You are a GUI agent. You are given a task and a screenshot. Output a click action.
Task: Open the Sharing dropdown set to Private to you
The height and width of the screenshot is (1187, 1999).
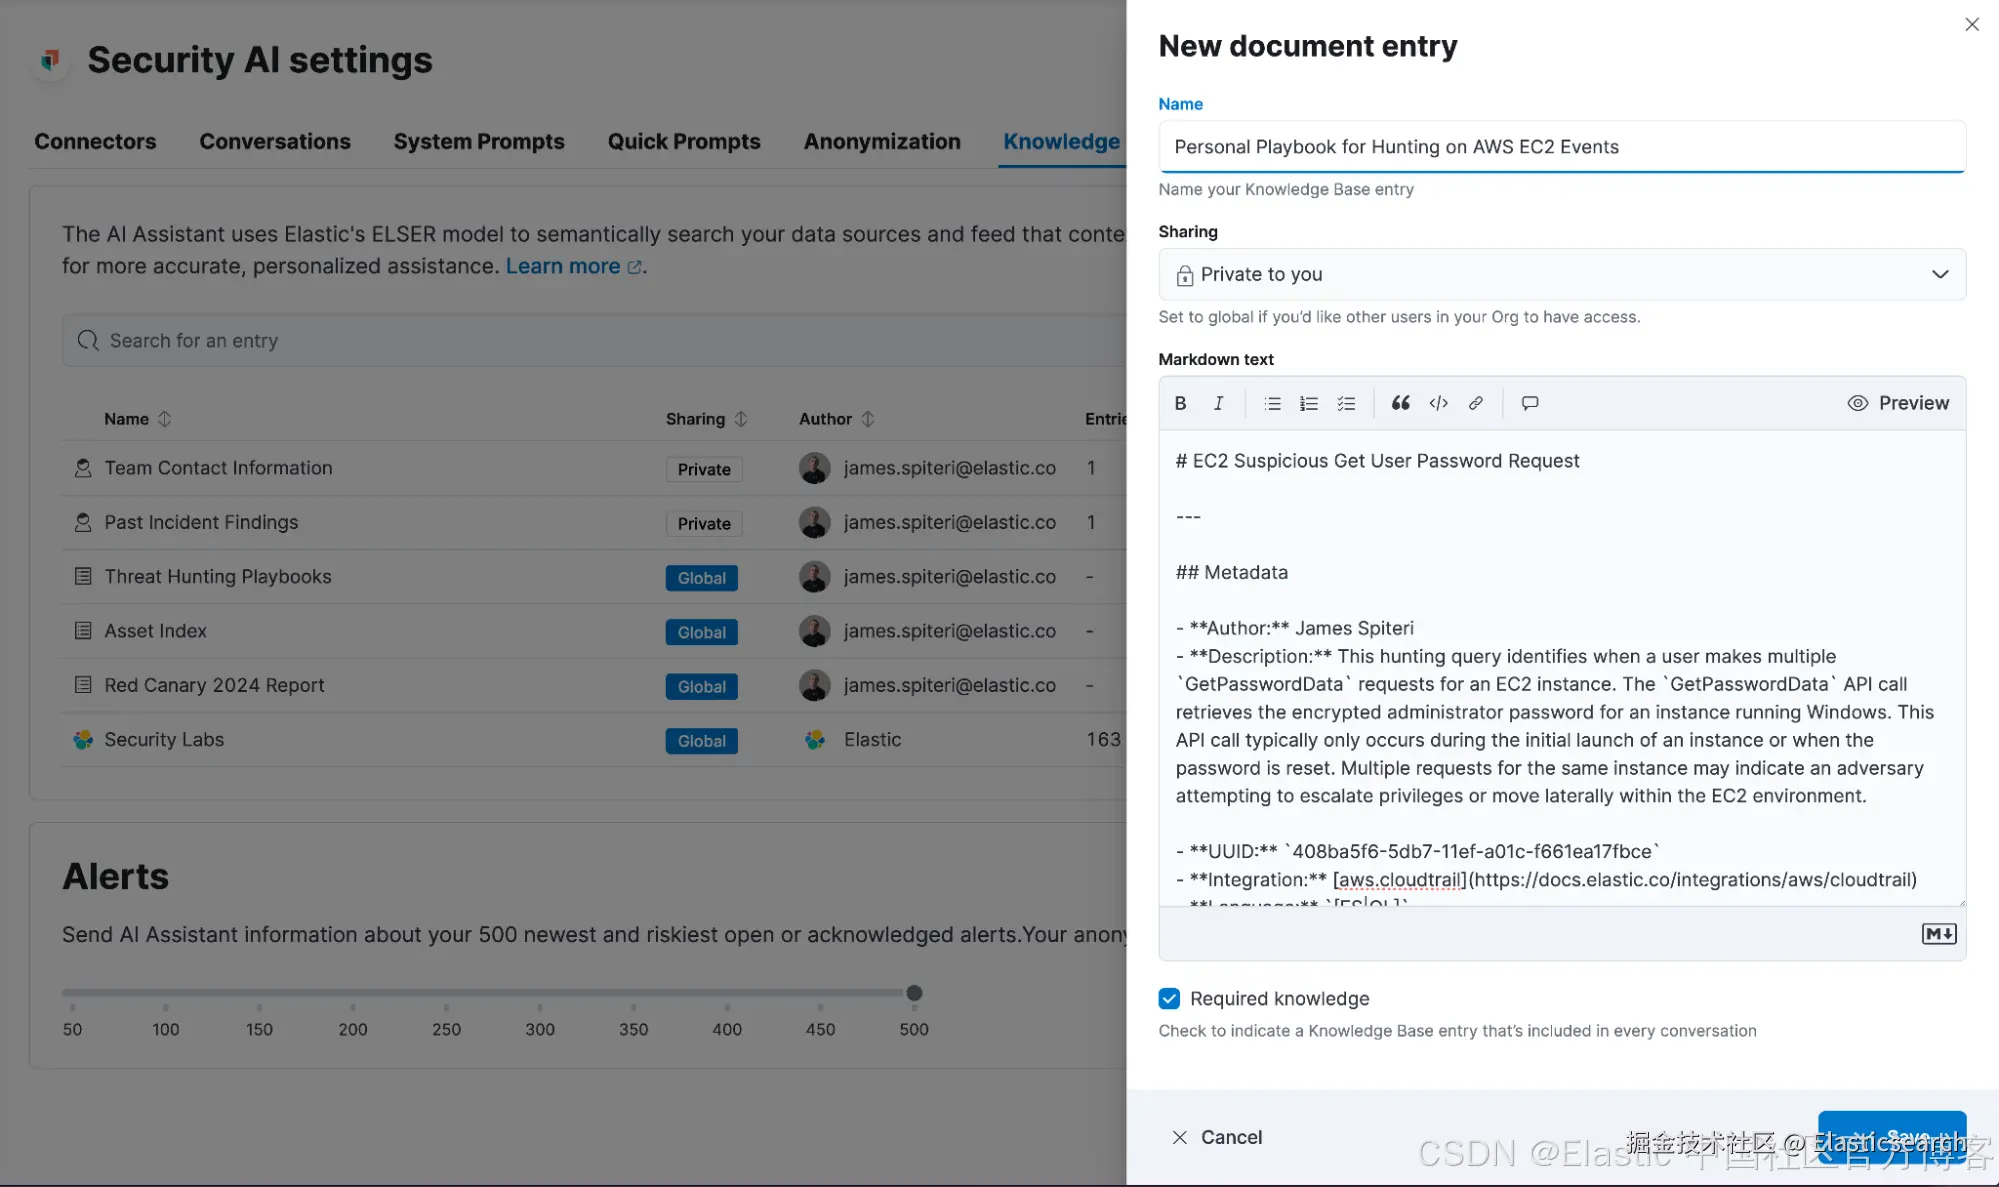(1561, 274)
